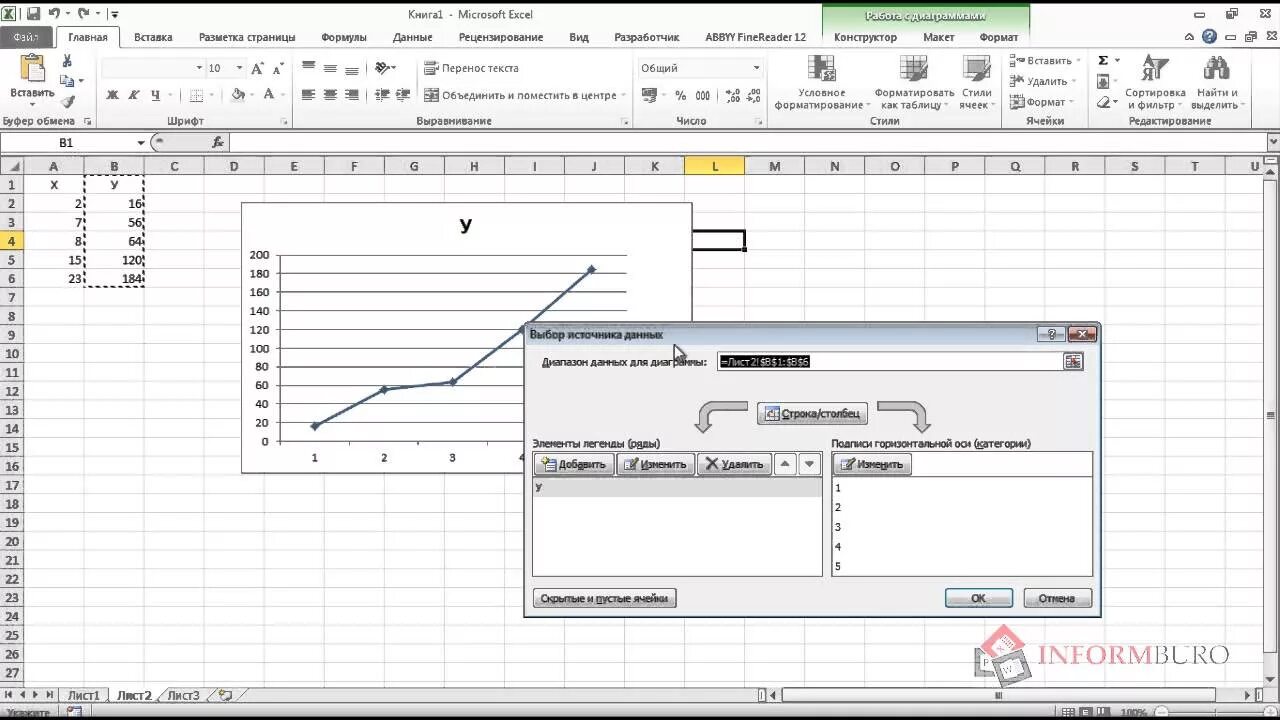The height and width of the screenshot is (720, 1280).
Task: Open the Name Box dropdown arrow
Action: [140, 143]
